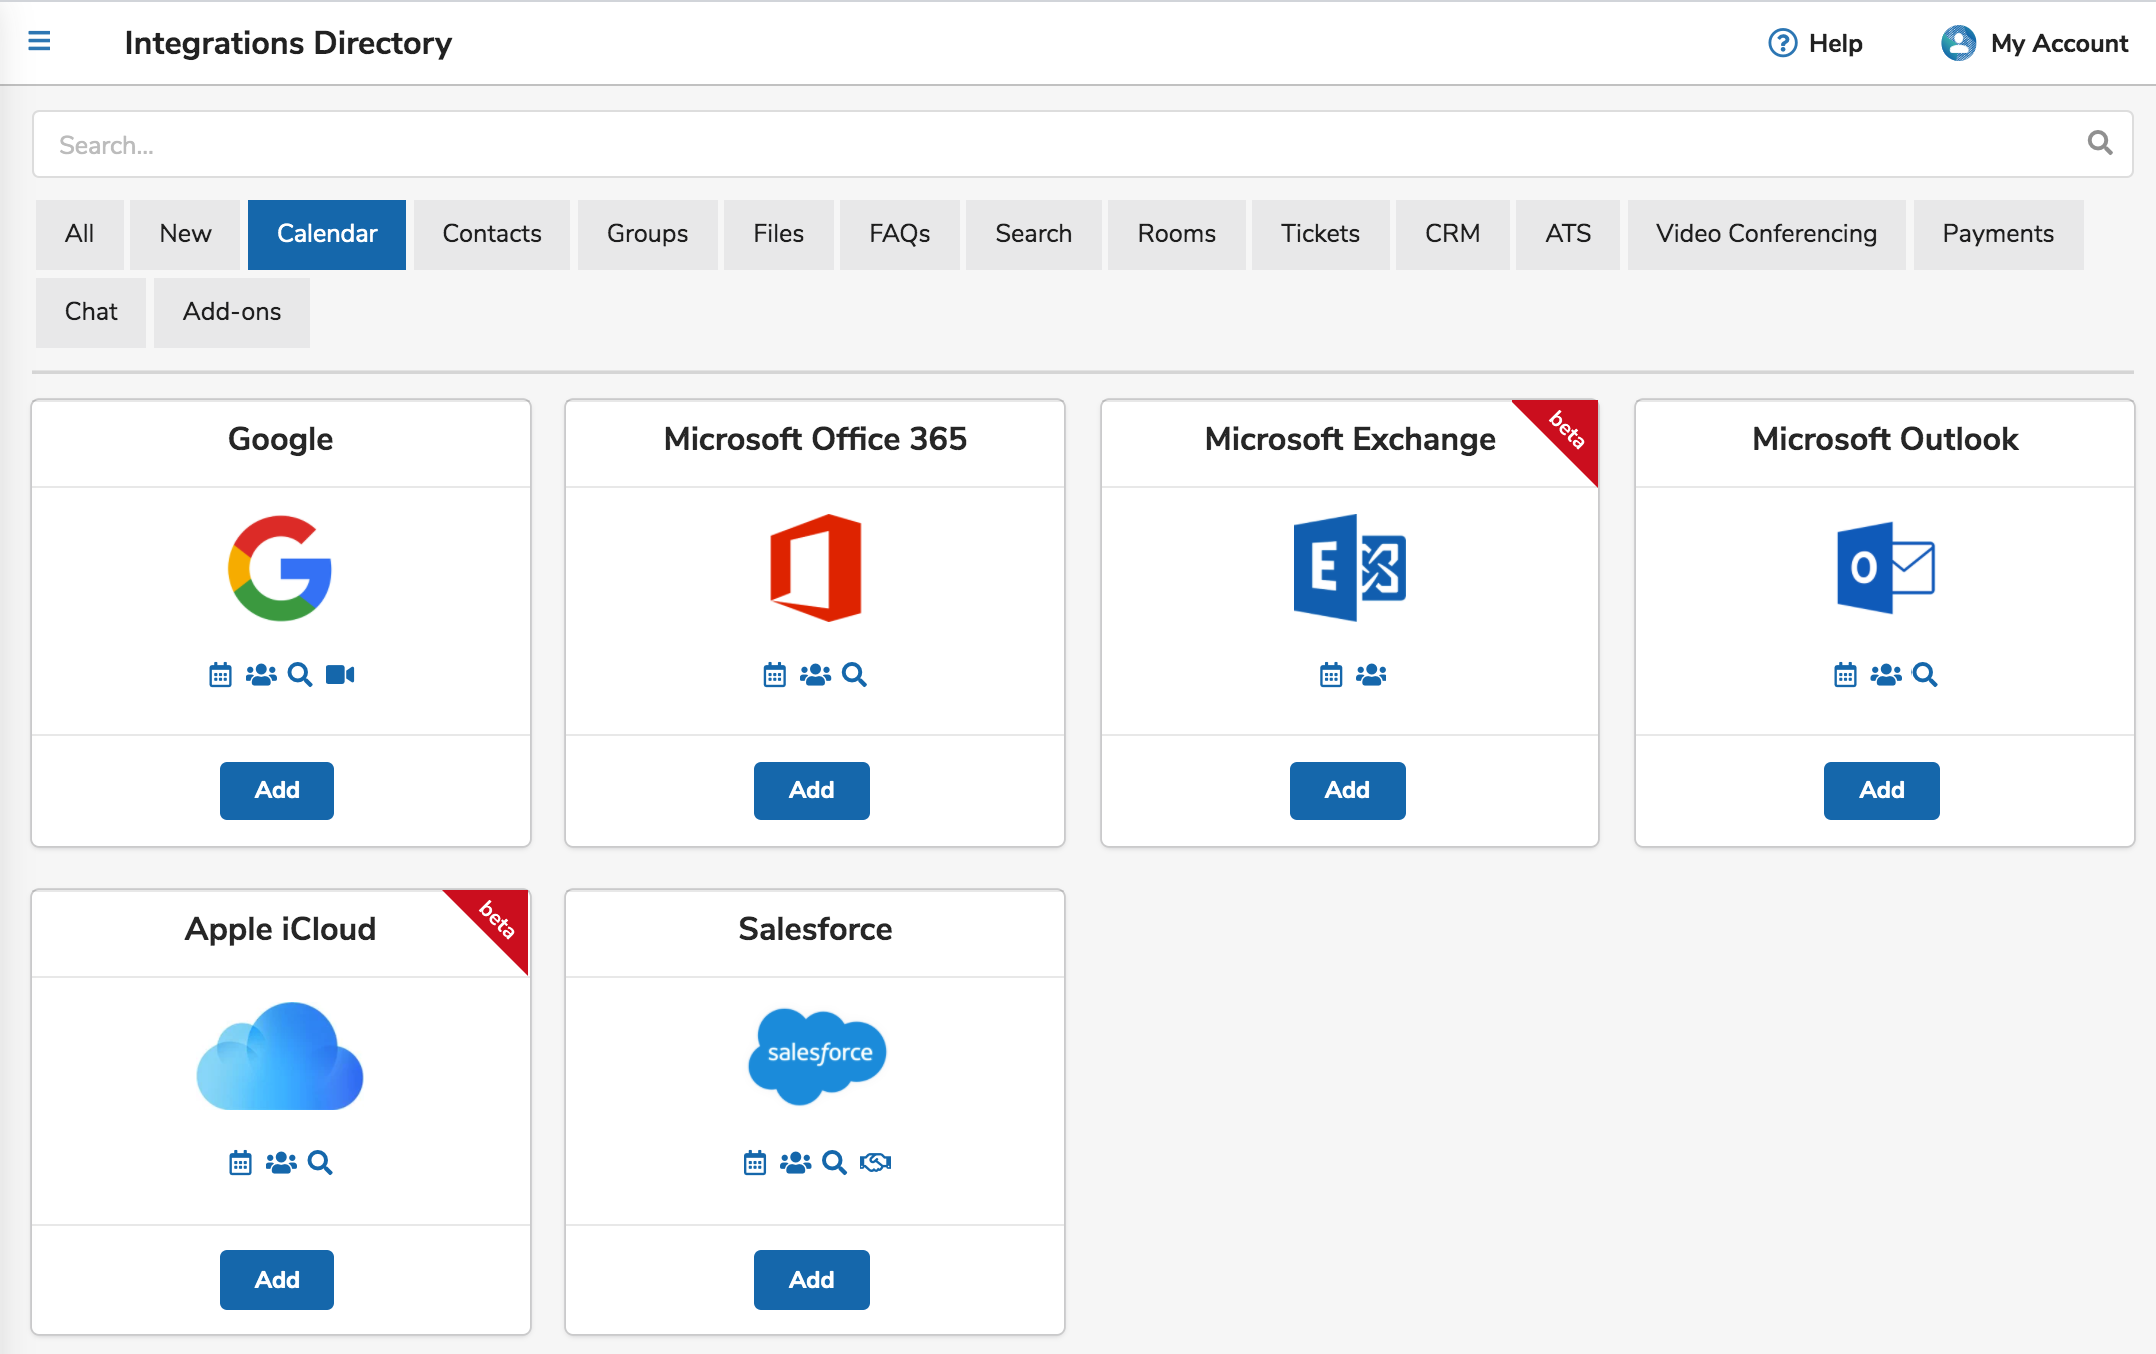Click the beta ribbon on Microsoft Exchange

click(1567, 431)
